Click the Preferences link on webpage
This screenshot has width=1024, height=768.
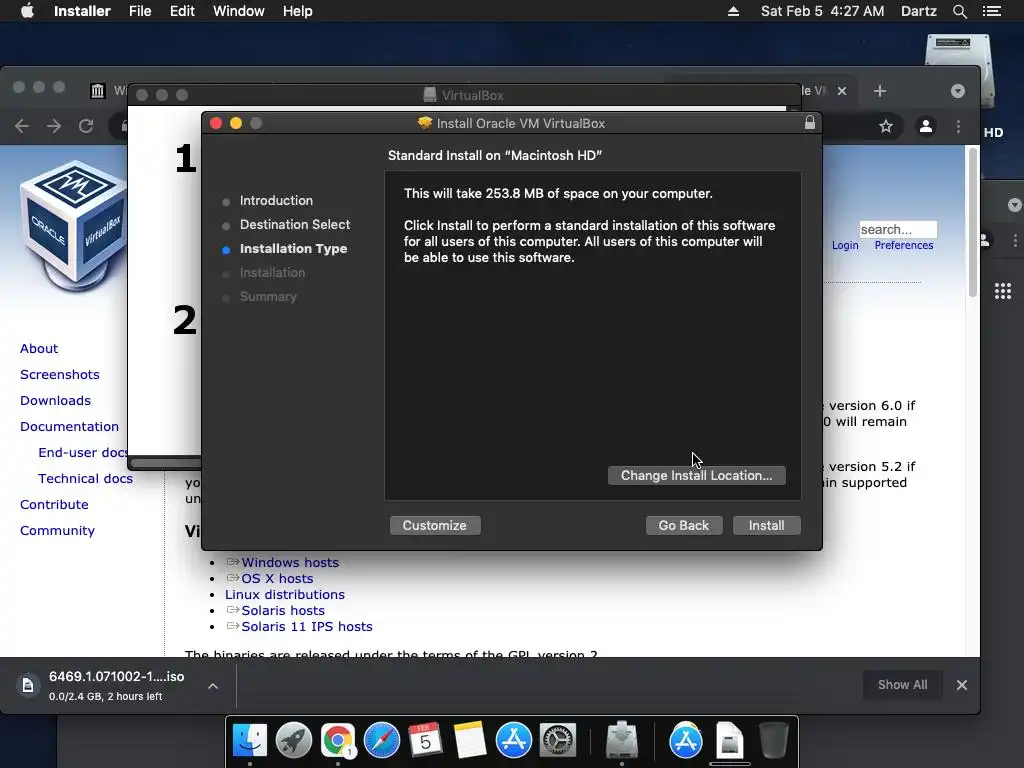click(904, 246)
